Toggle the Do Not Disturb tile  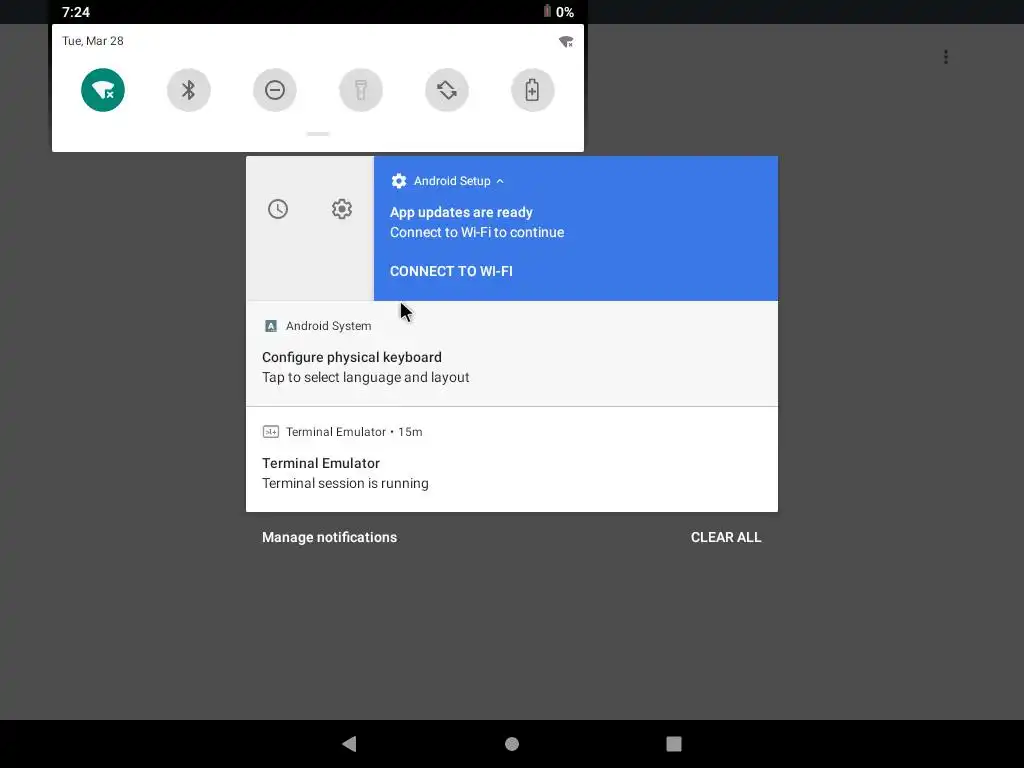point(275,90)
